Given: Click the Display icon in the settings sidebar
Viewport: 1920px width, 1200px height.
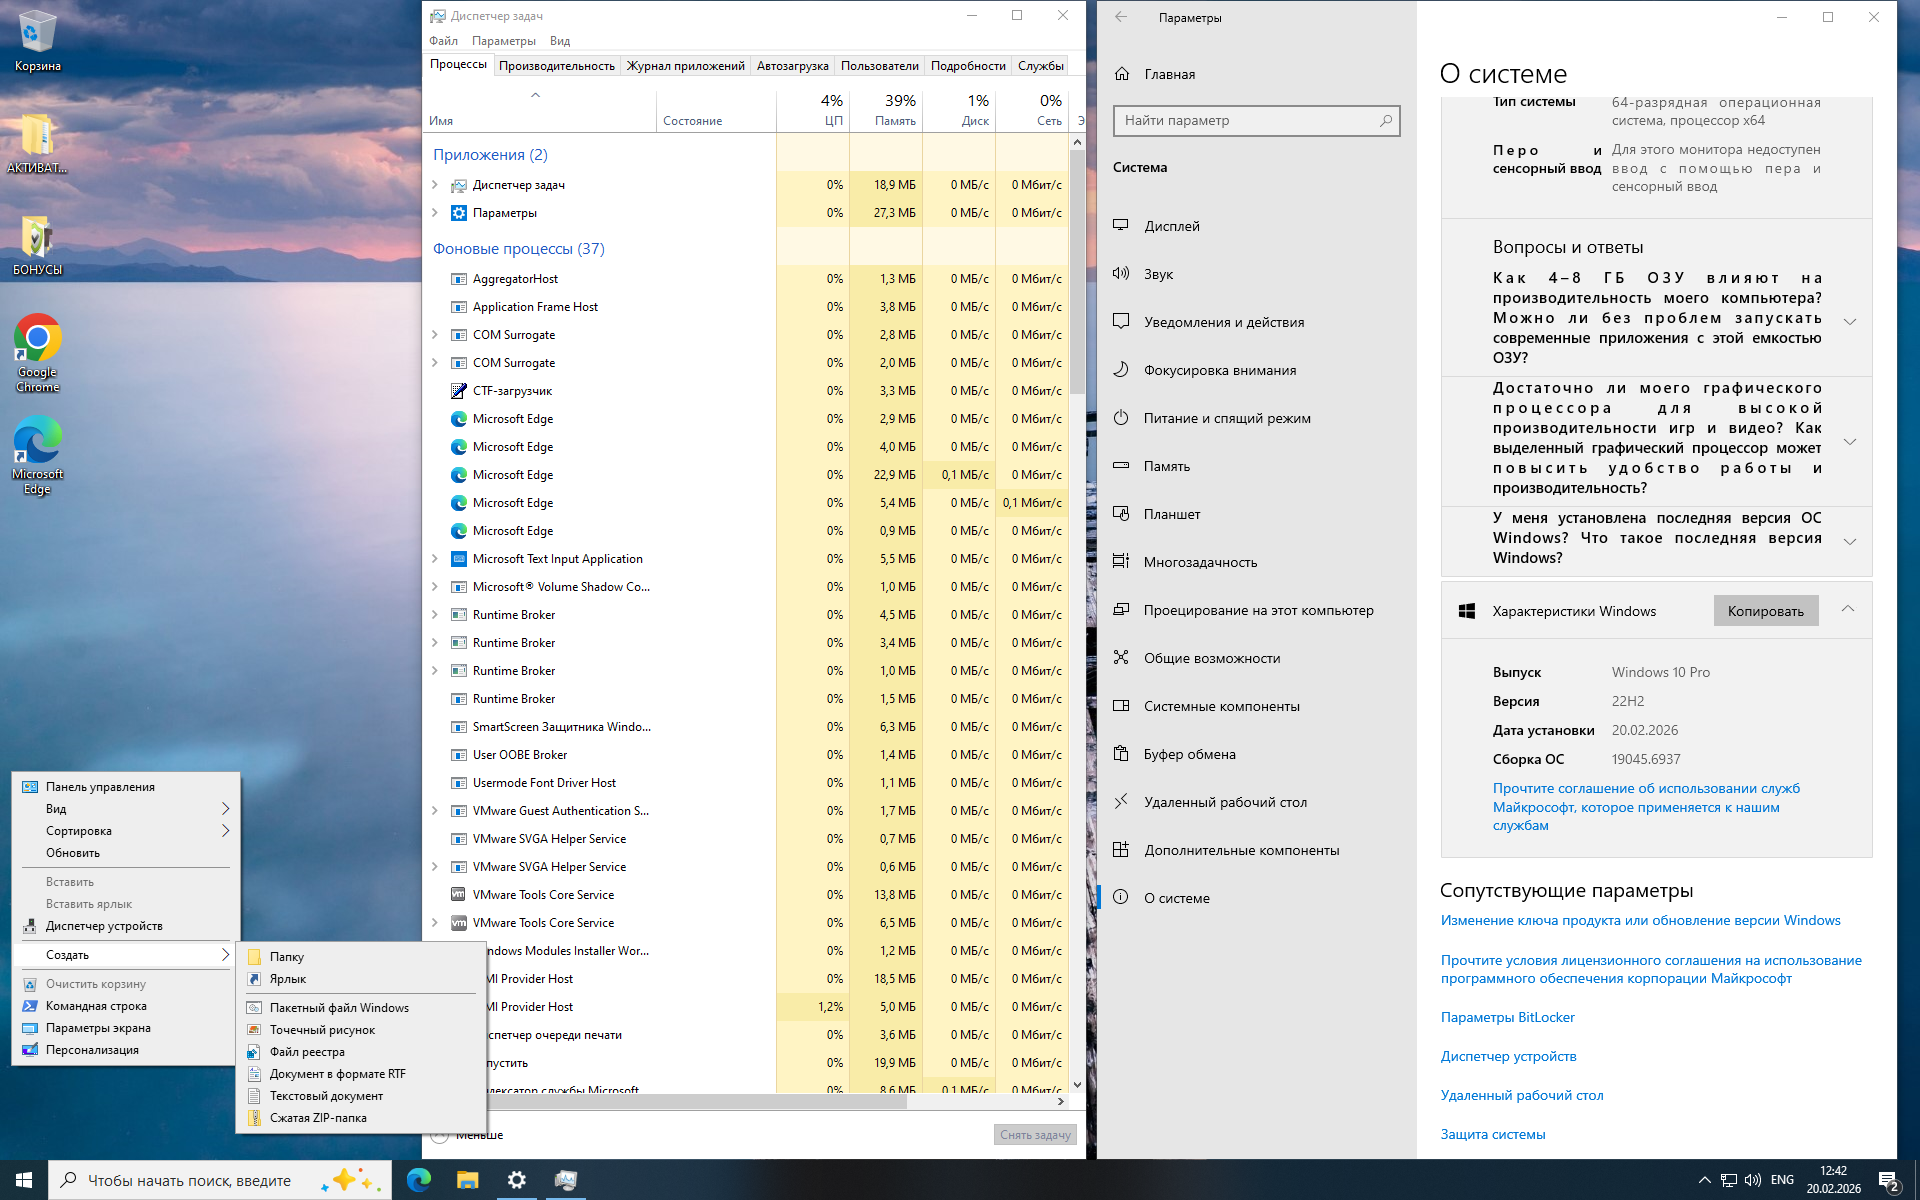Looking at the screenshot, I should tap(1121, 226).
